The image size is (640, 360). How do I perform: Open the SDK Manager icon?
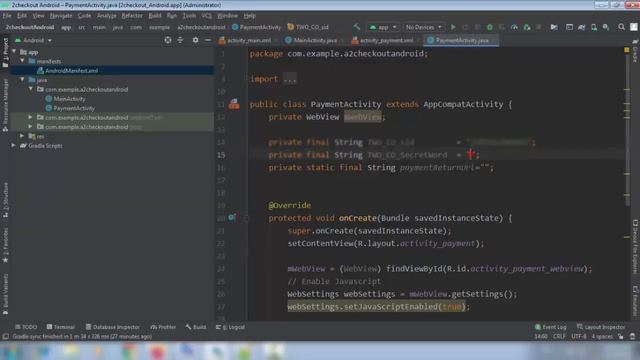606,27
